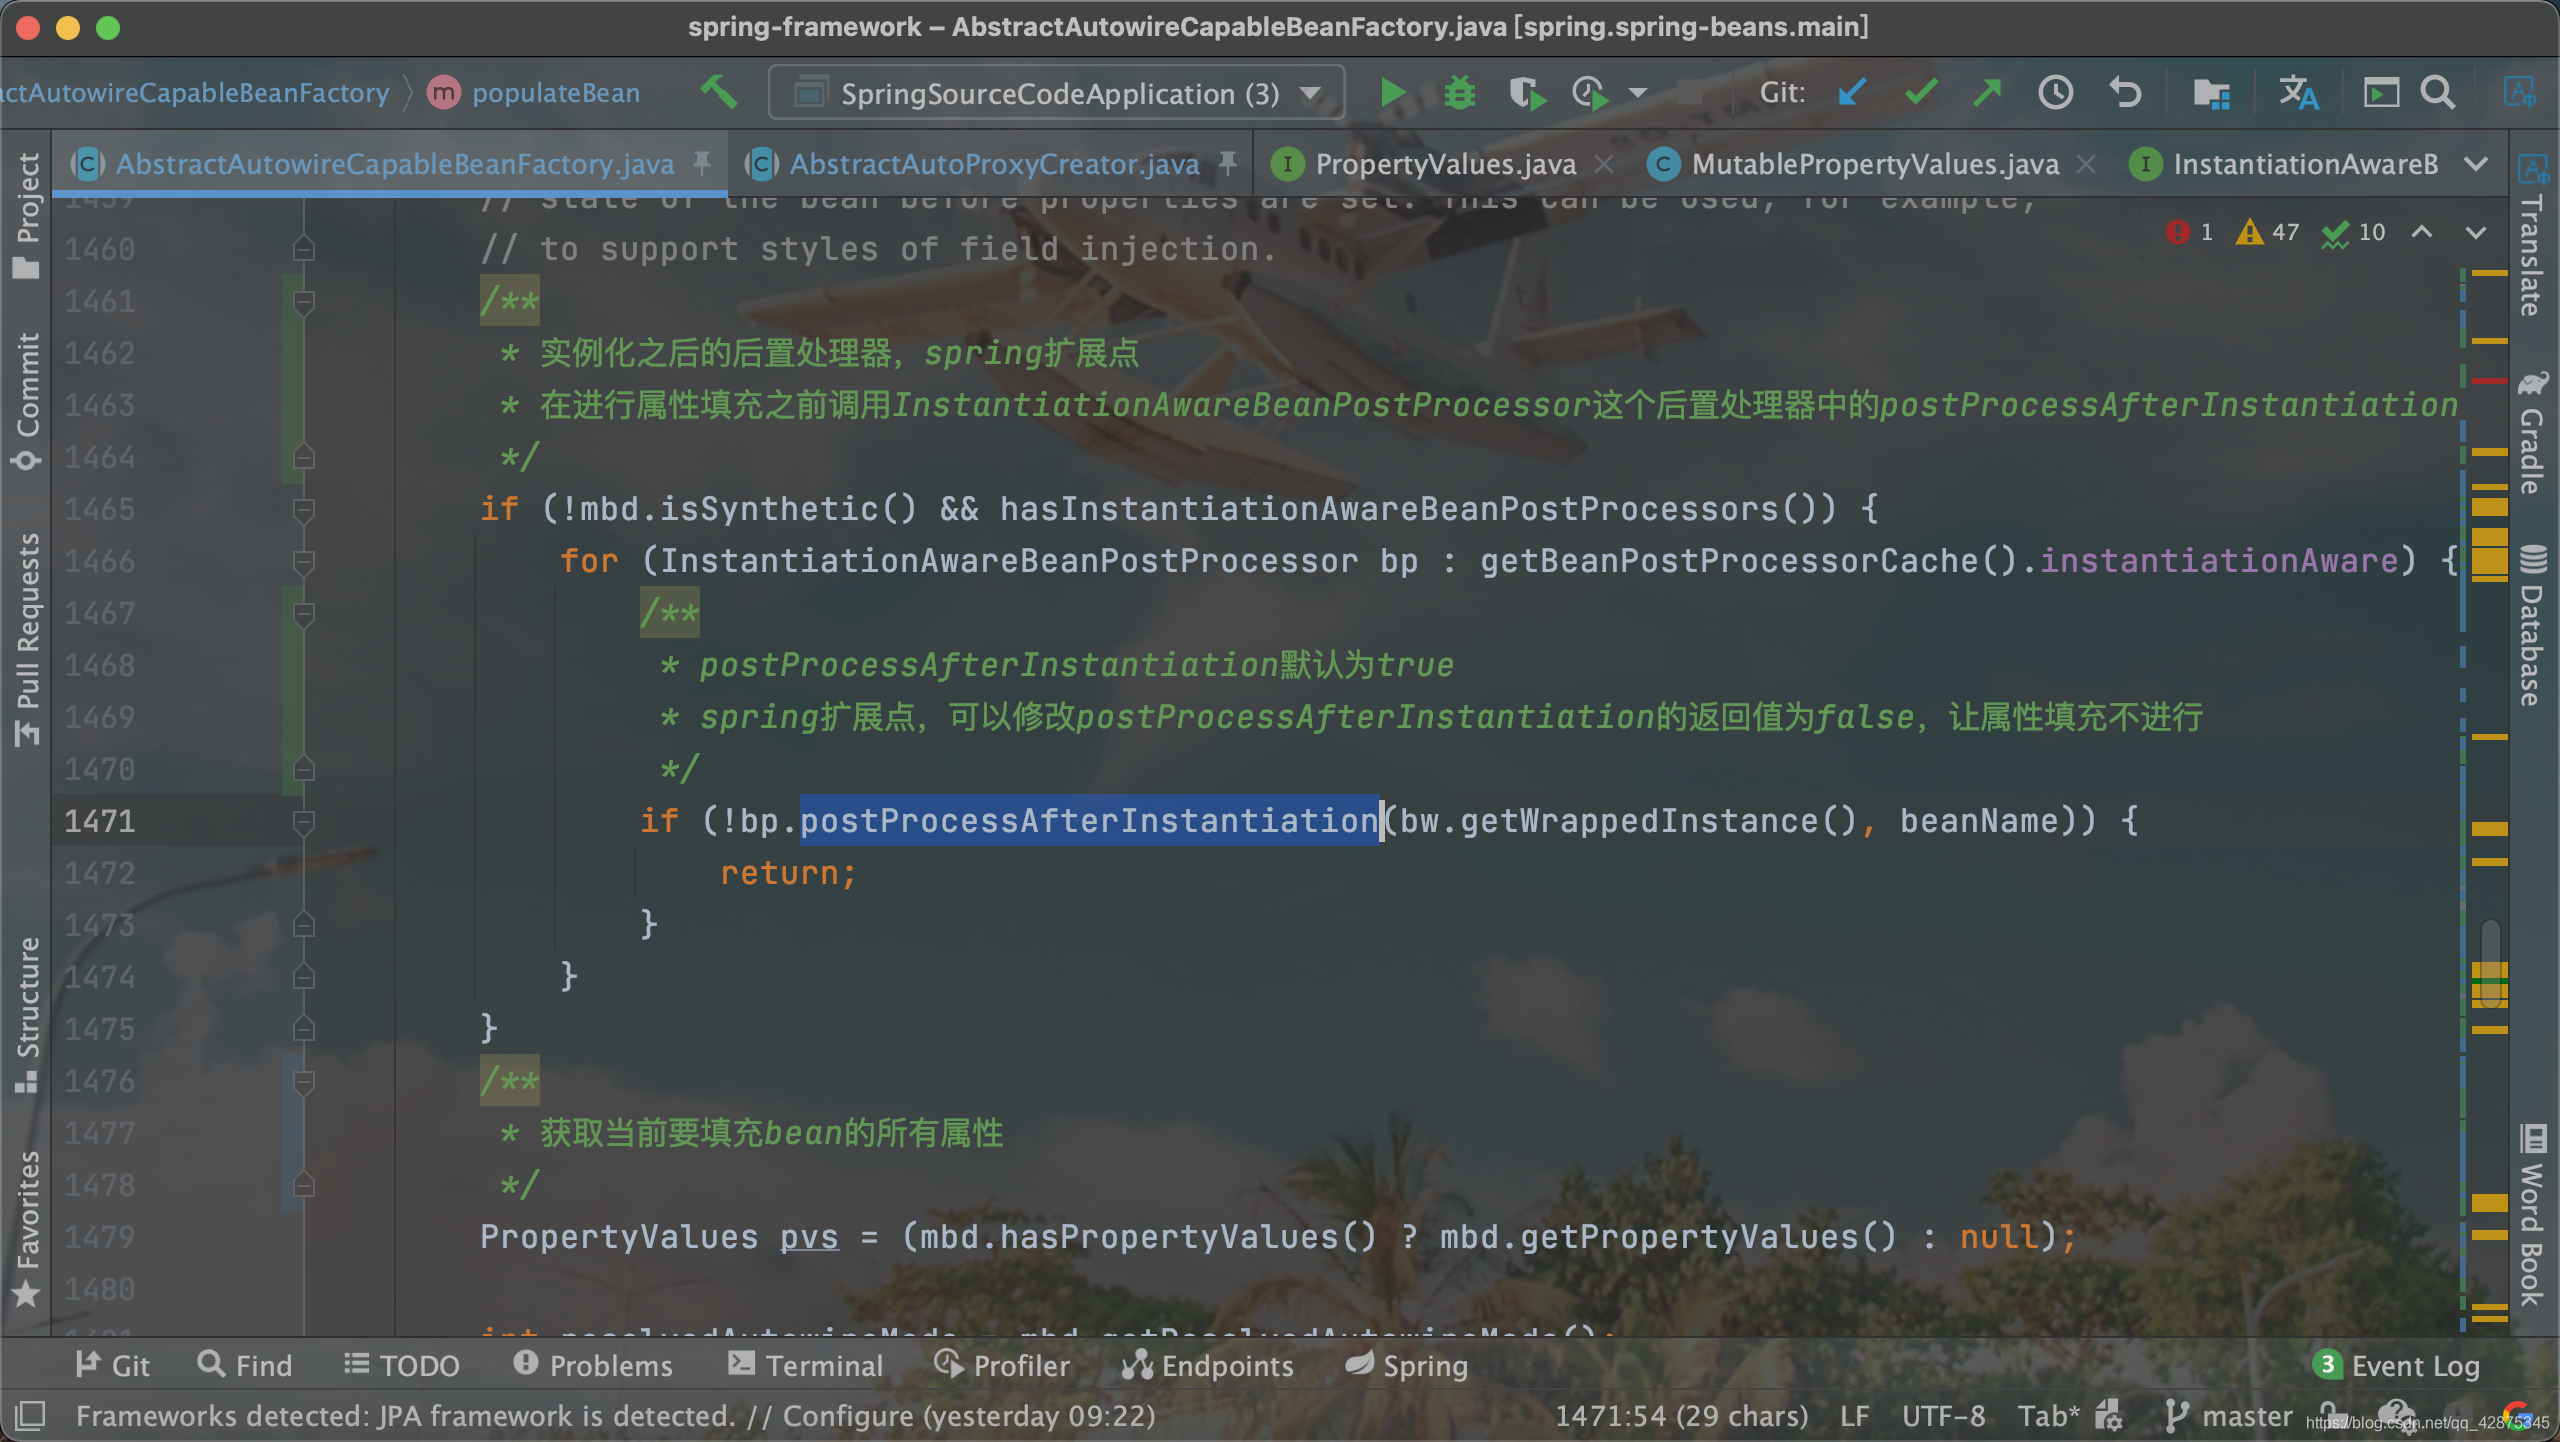Click Git commit checkmark icon

pyautogui.click(x=1921, y=93)
